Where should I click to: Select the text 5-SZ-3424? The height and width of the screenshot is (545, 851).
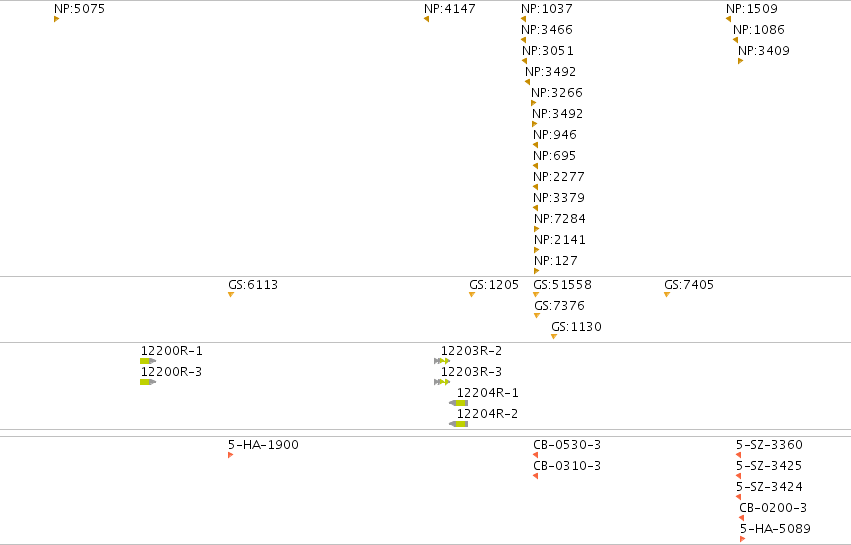pos(769,486)
